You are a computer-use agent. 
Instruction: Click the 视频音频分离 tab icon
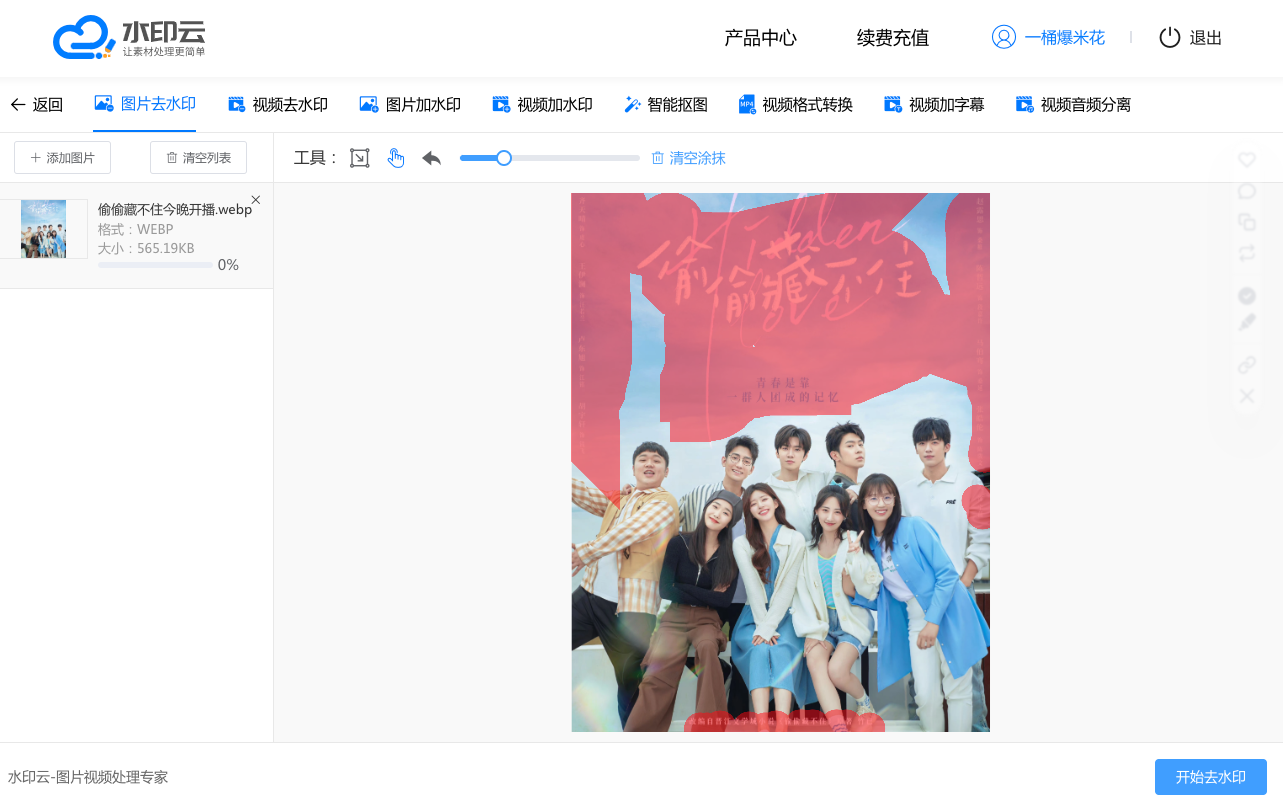pos(1024,104)
